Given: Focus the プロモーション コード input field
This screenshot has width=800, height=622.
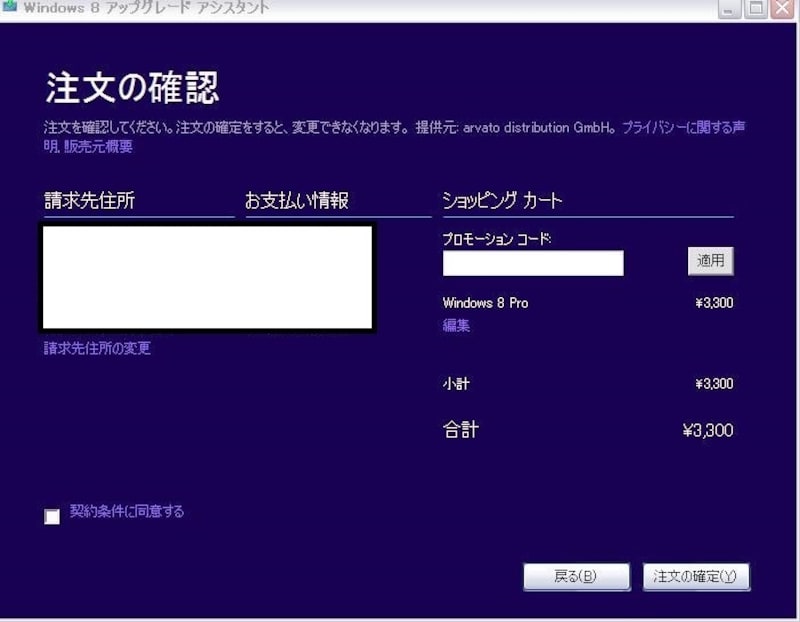Looking at the screenshot, I should pos(533,263).
